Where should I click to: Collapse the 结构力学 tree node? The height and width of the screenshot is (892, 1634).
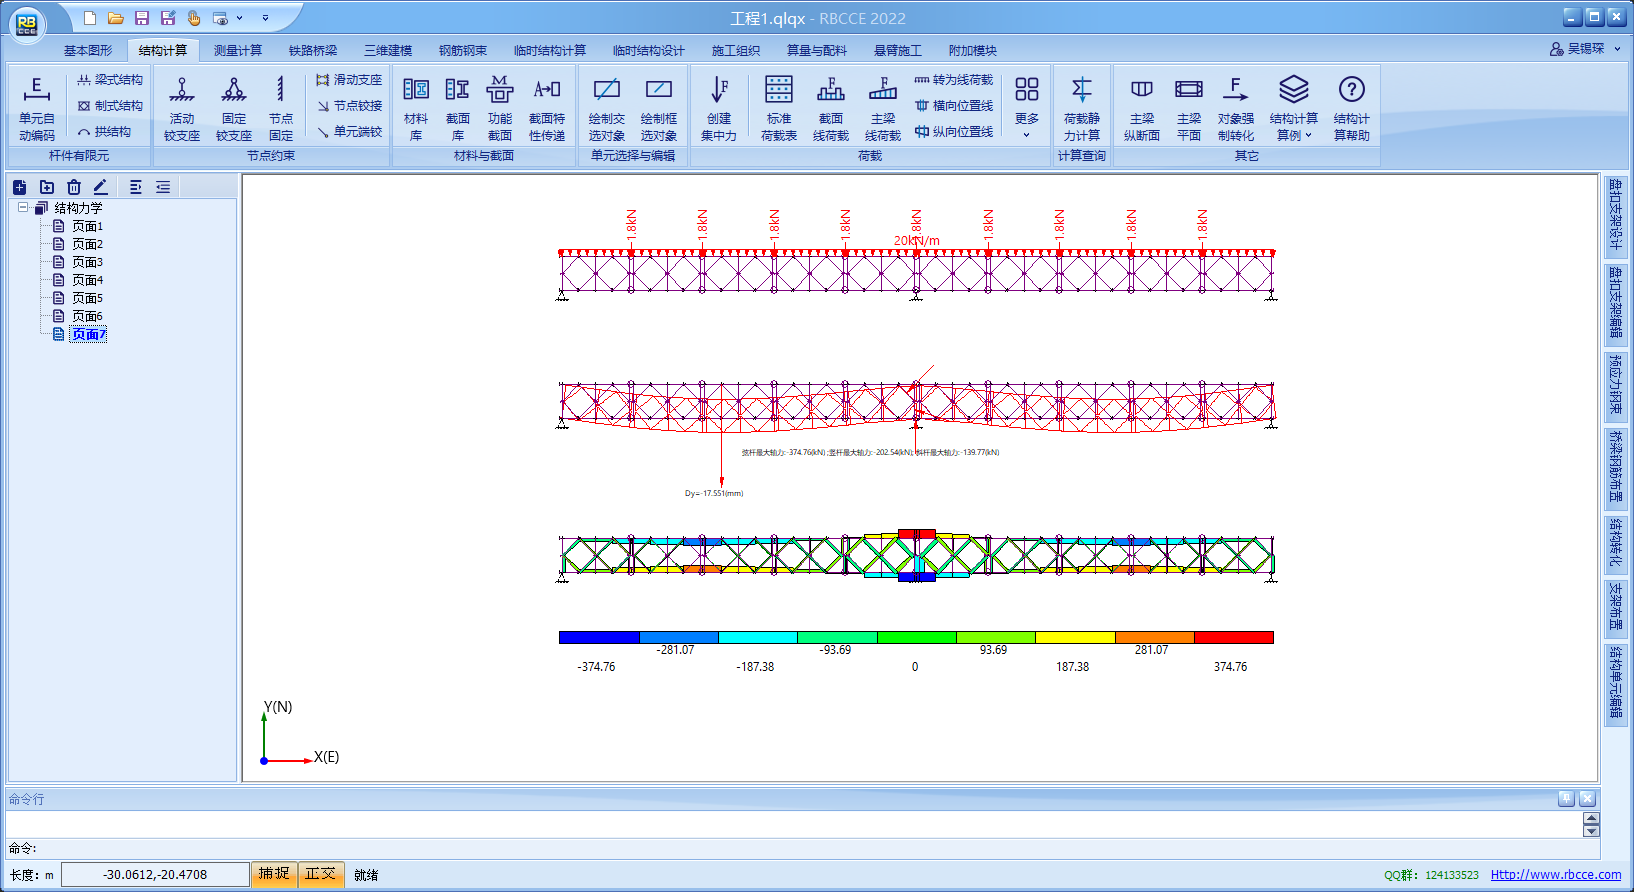point(23,208)
